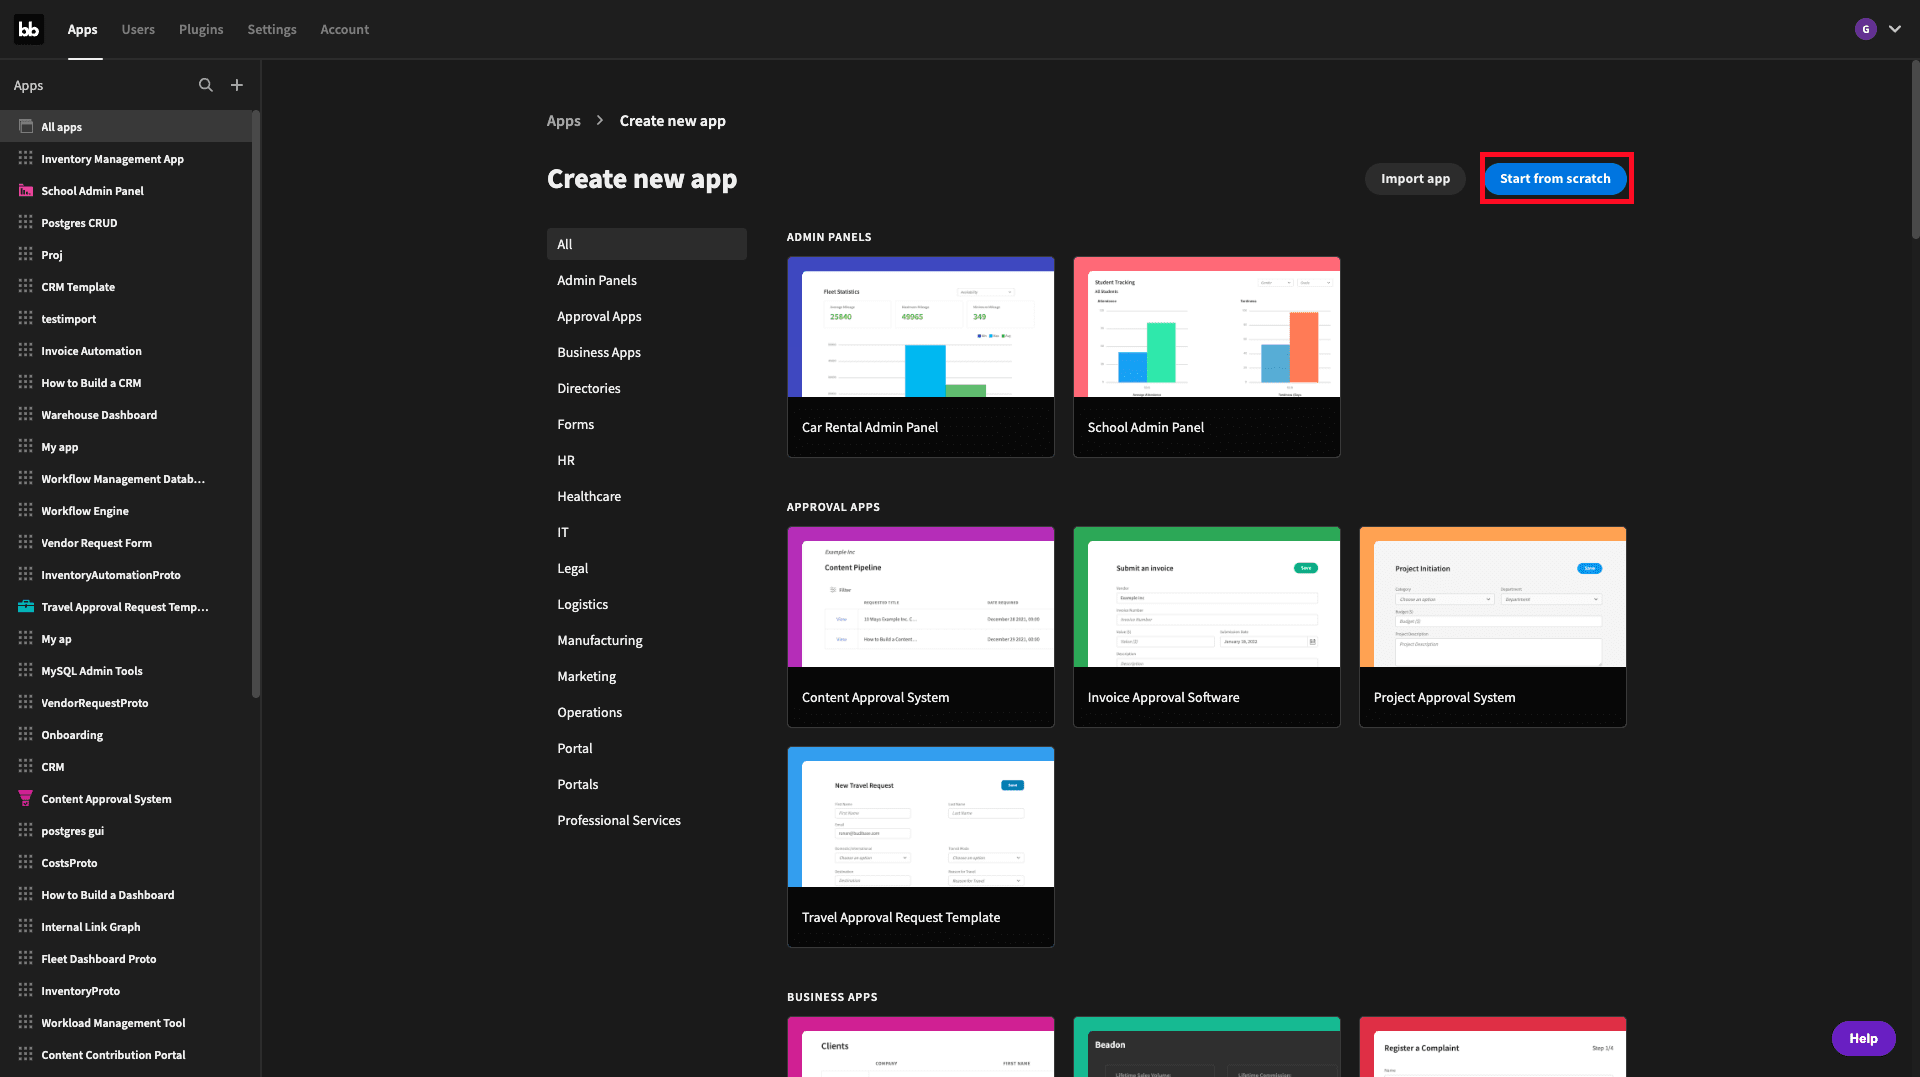Image resolution: width=1920 pixels, height=1077 pixels.
Task: Click the Budibase logo icon
Action: pyautogui.click(x=29, y=29)
